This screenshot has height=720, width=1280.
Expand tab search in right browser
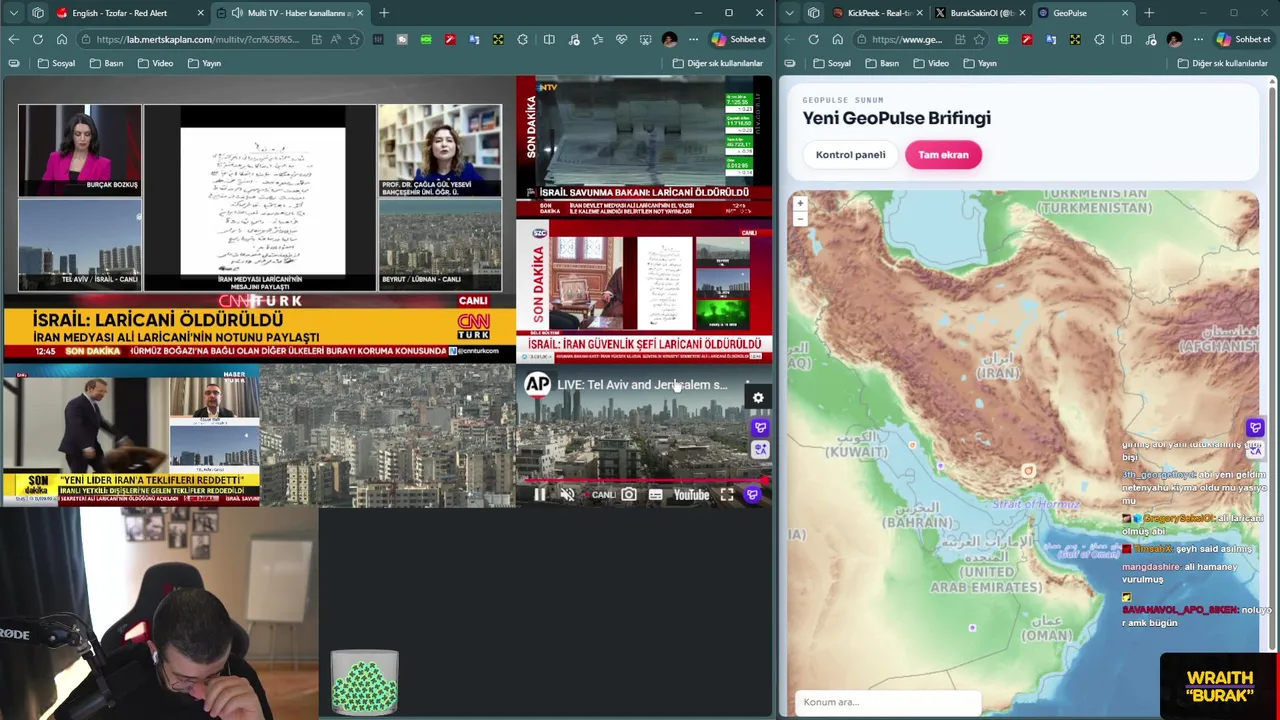click(790, 13)
